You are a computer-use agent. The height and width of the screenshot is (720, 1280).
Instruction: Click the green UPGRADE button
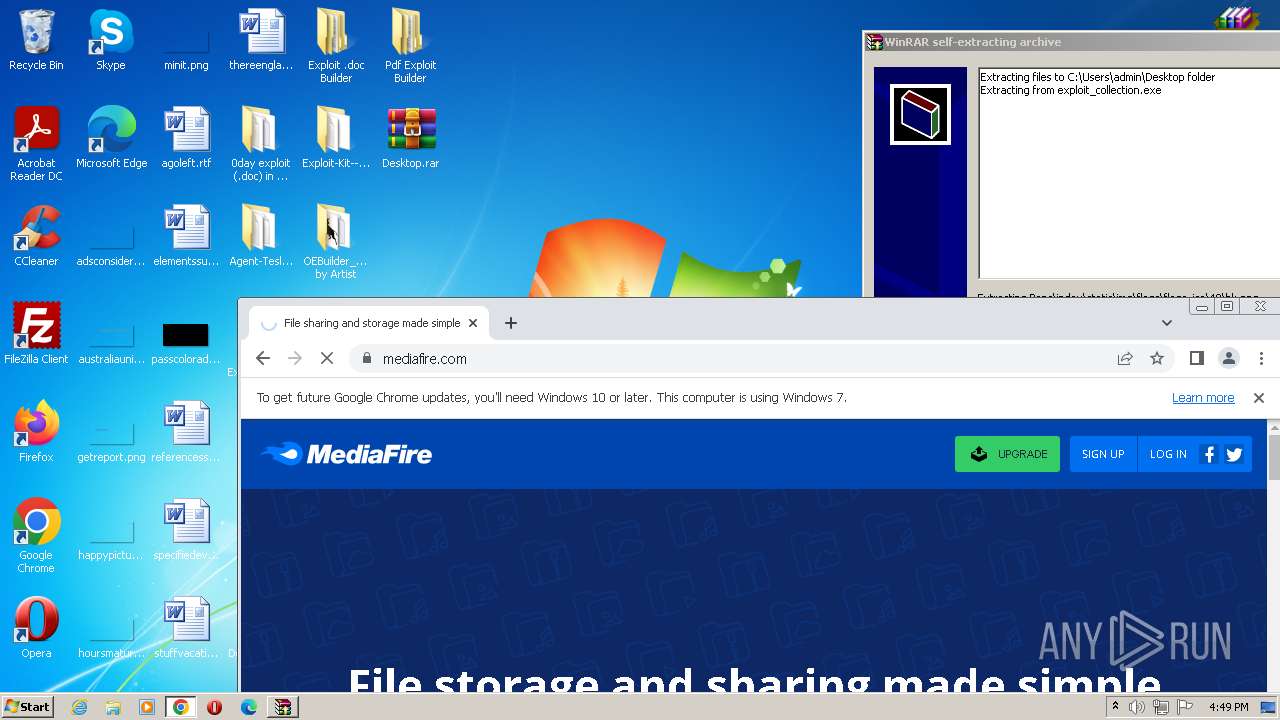(x=1007, y=454)
